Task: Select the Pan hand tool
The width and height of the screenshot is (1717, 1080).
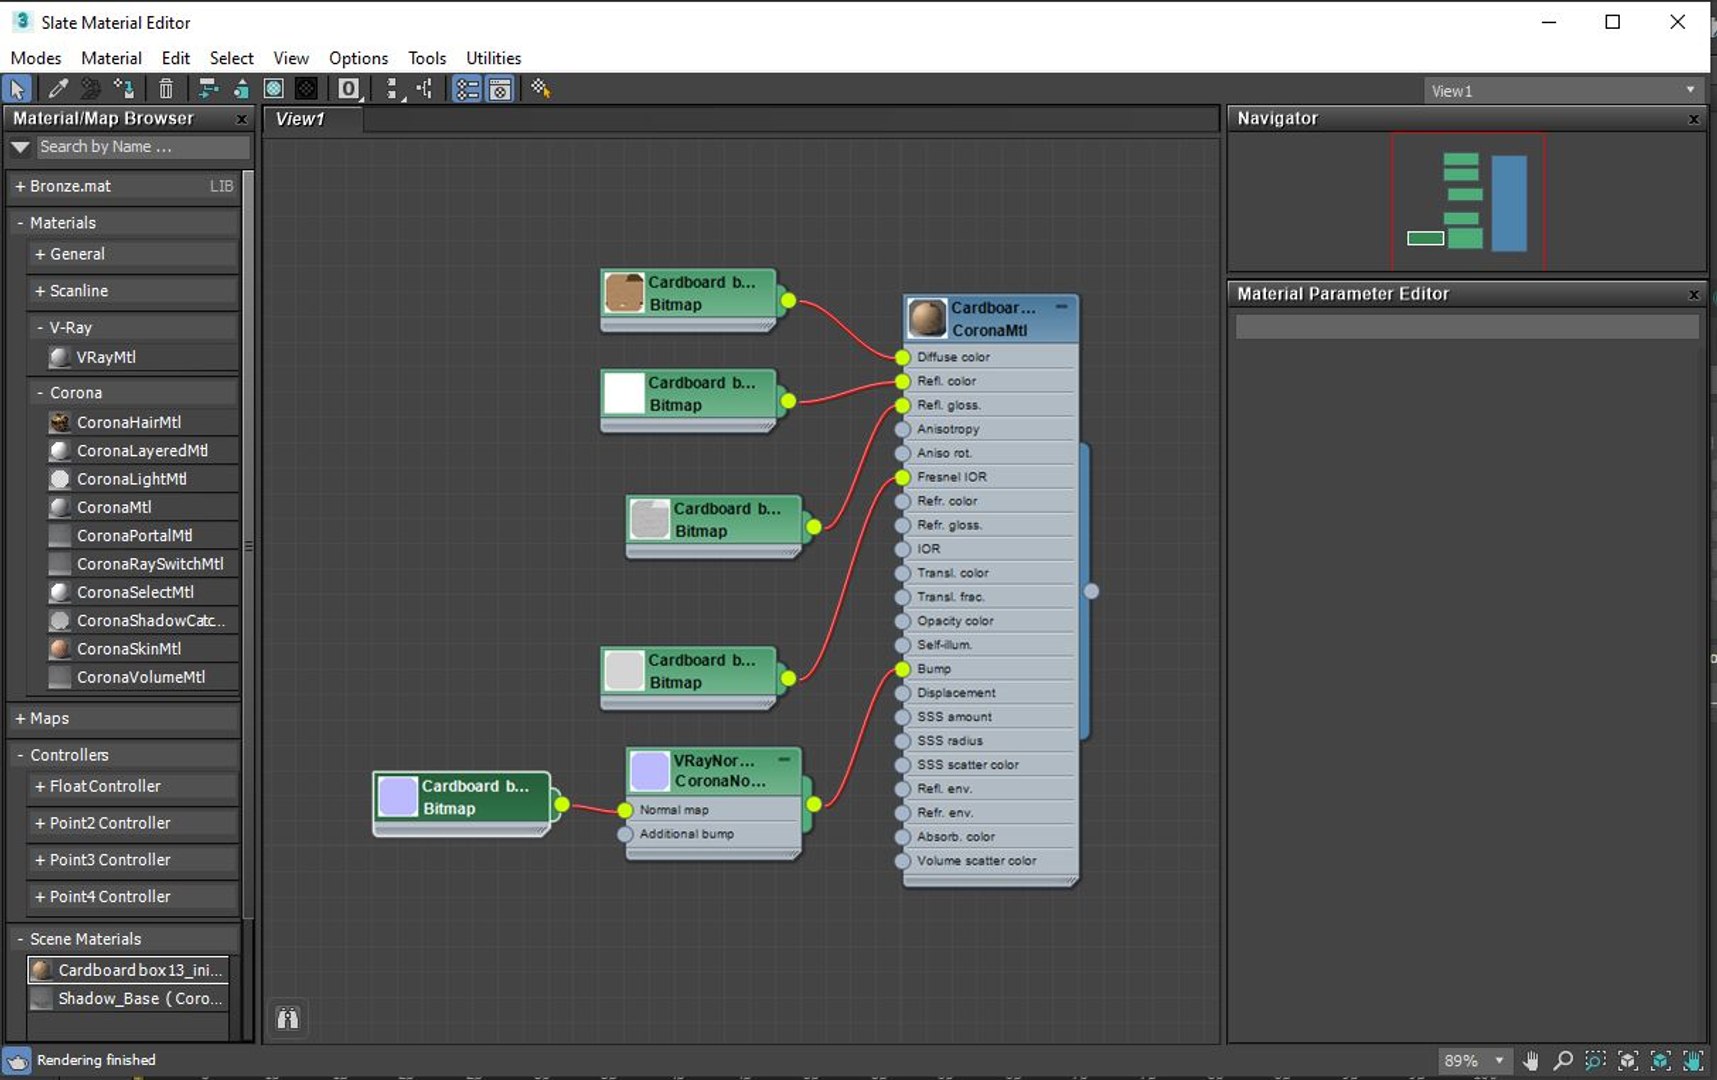Action: point(1530,1060)
